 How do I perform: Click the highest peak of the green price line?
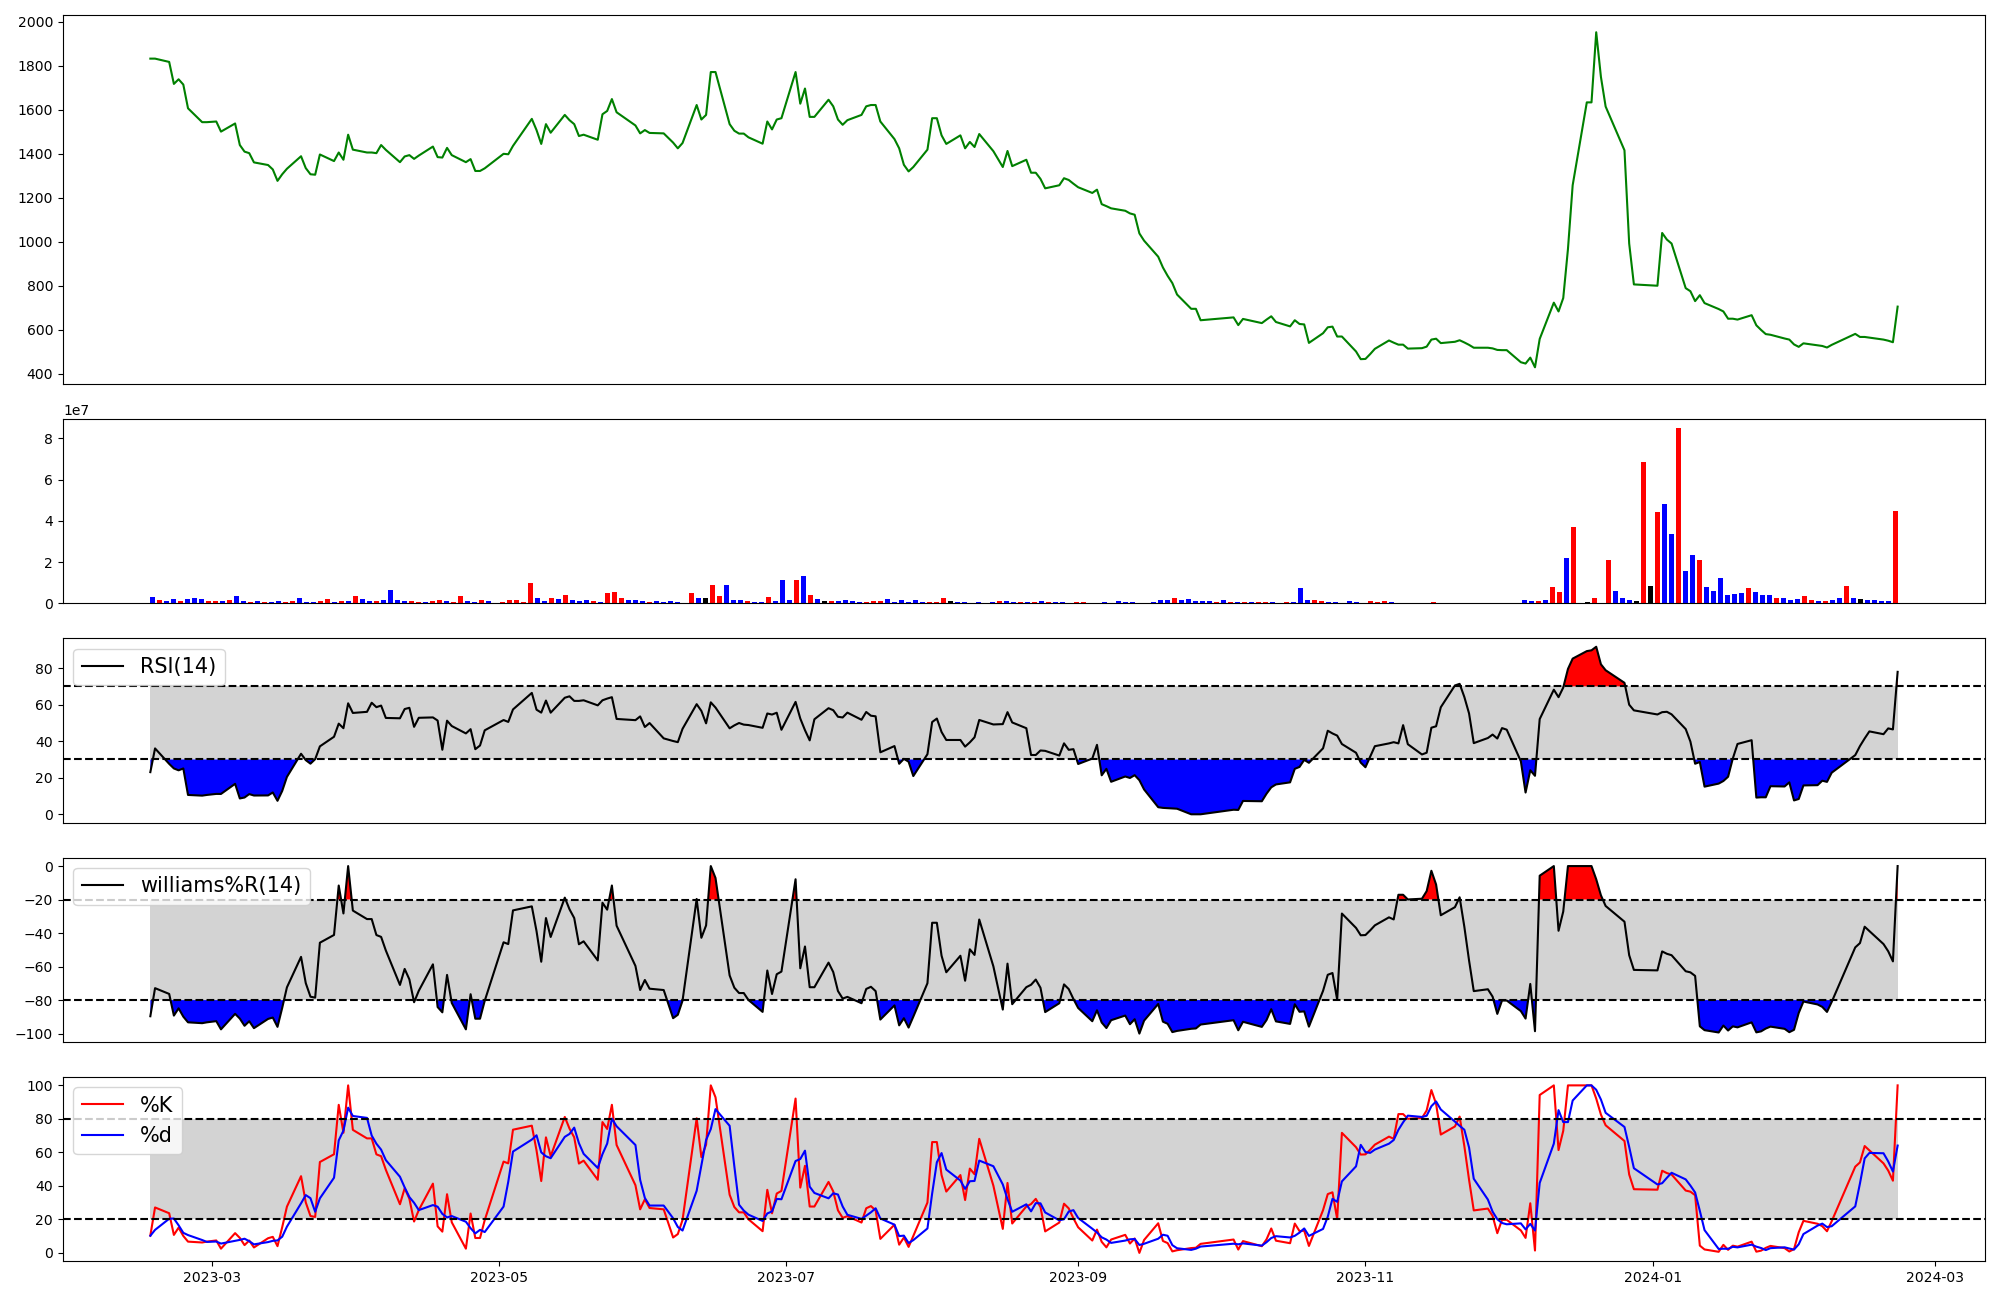coord(1595,34)
